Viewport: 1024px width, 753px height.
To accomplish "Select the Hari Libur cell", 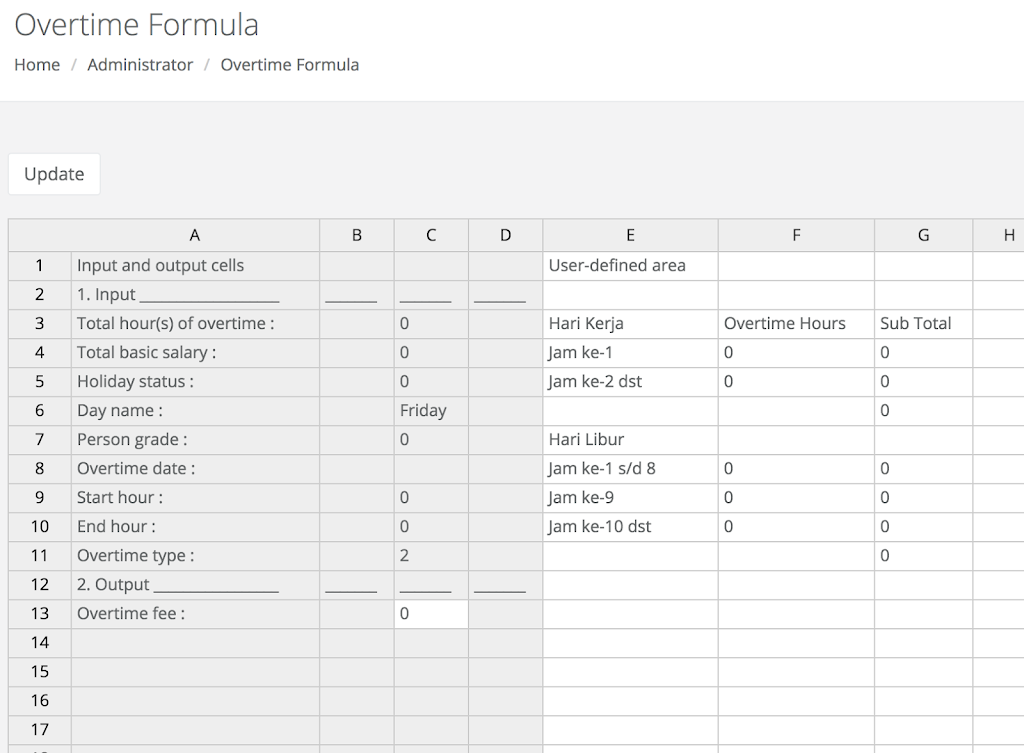I will [x=630, y=439].
